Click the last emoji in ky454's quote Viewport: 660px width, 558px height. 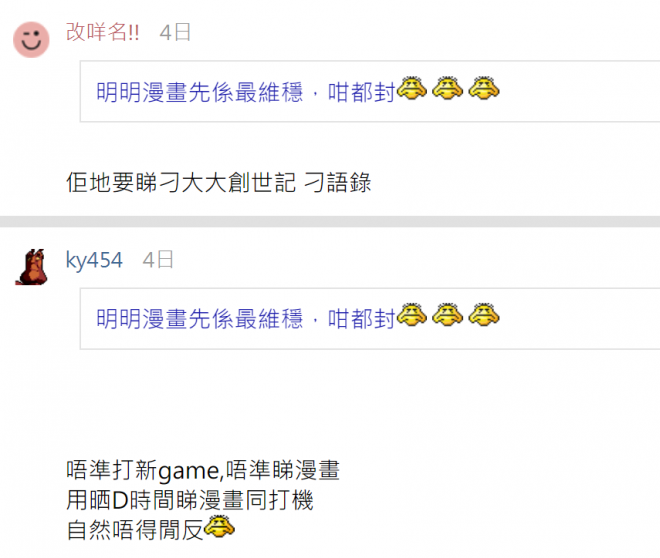(484, 315)
